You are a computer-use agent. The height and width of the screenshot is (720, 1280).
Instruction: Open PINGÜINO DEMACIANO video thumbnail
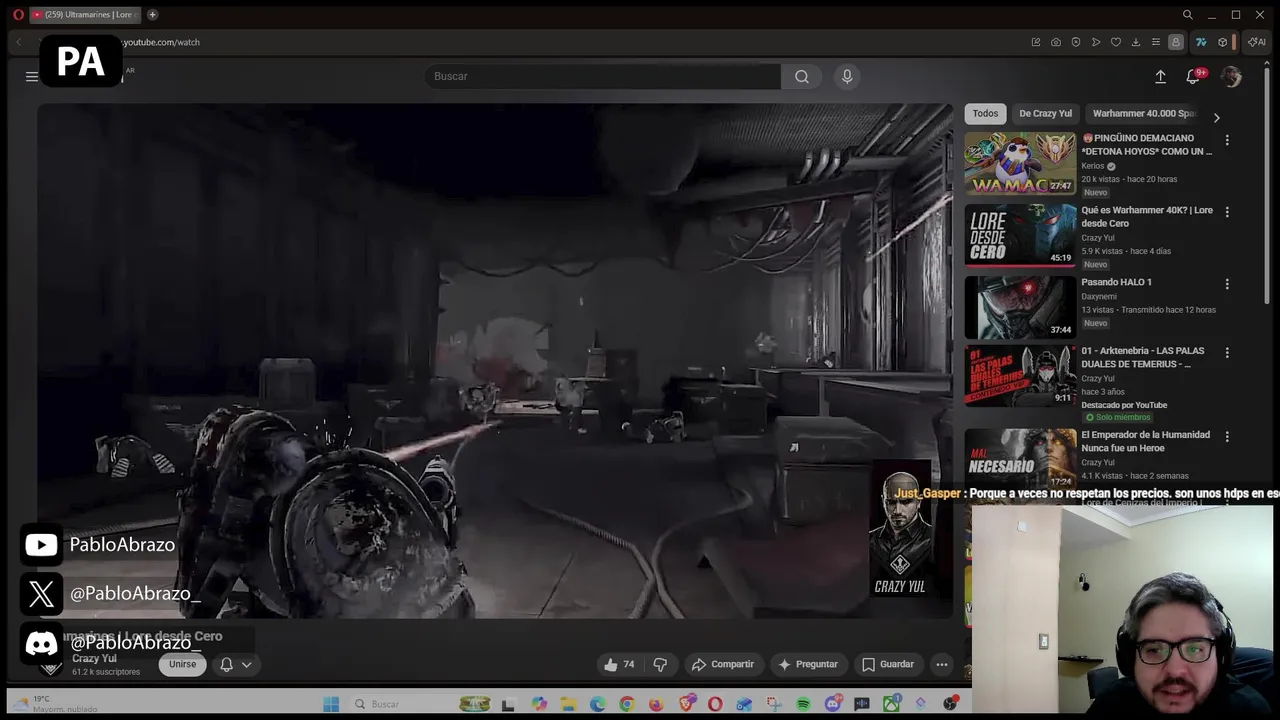pyautogui.click(x=1020, y=163)
